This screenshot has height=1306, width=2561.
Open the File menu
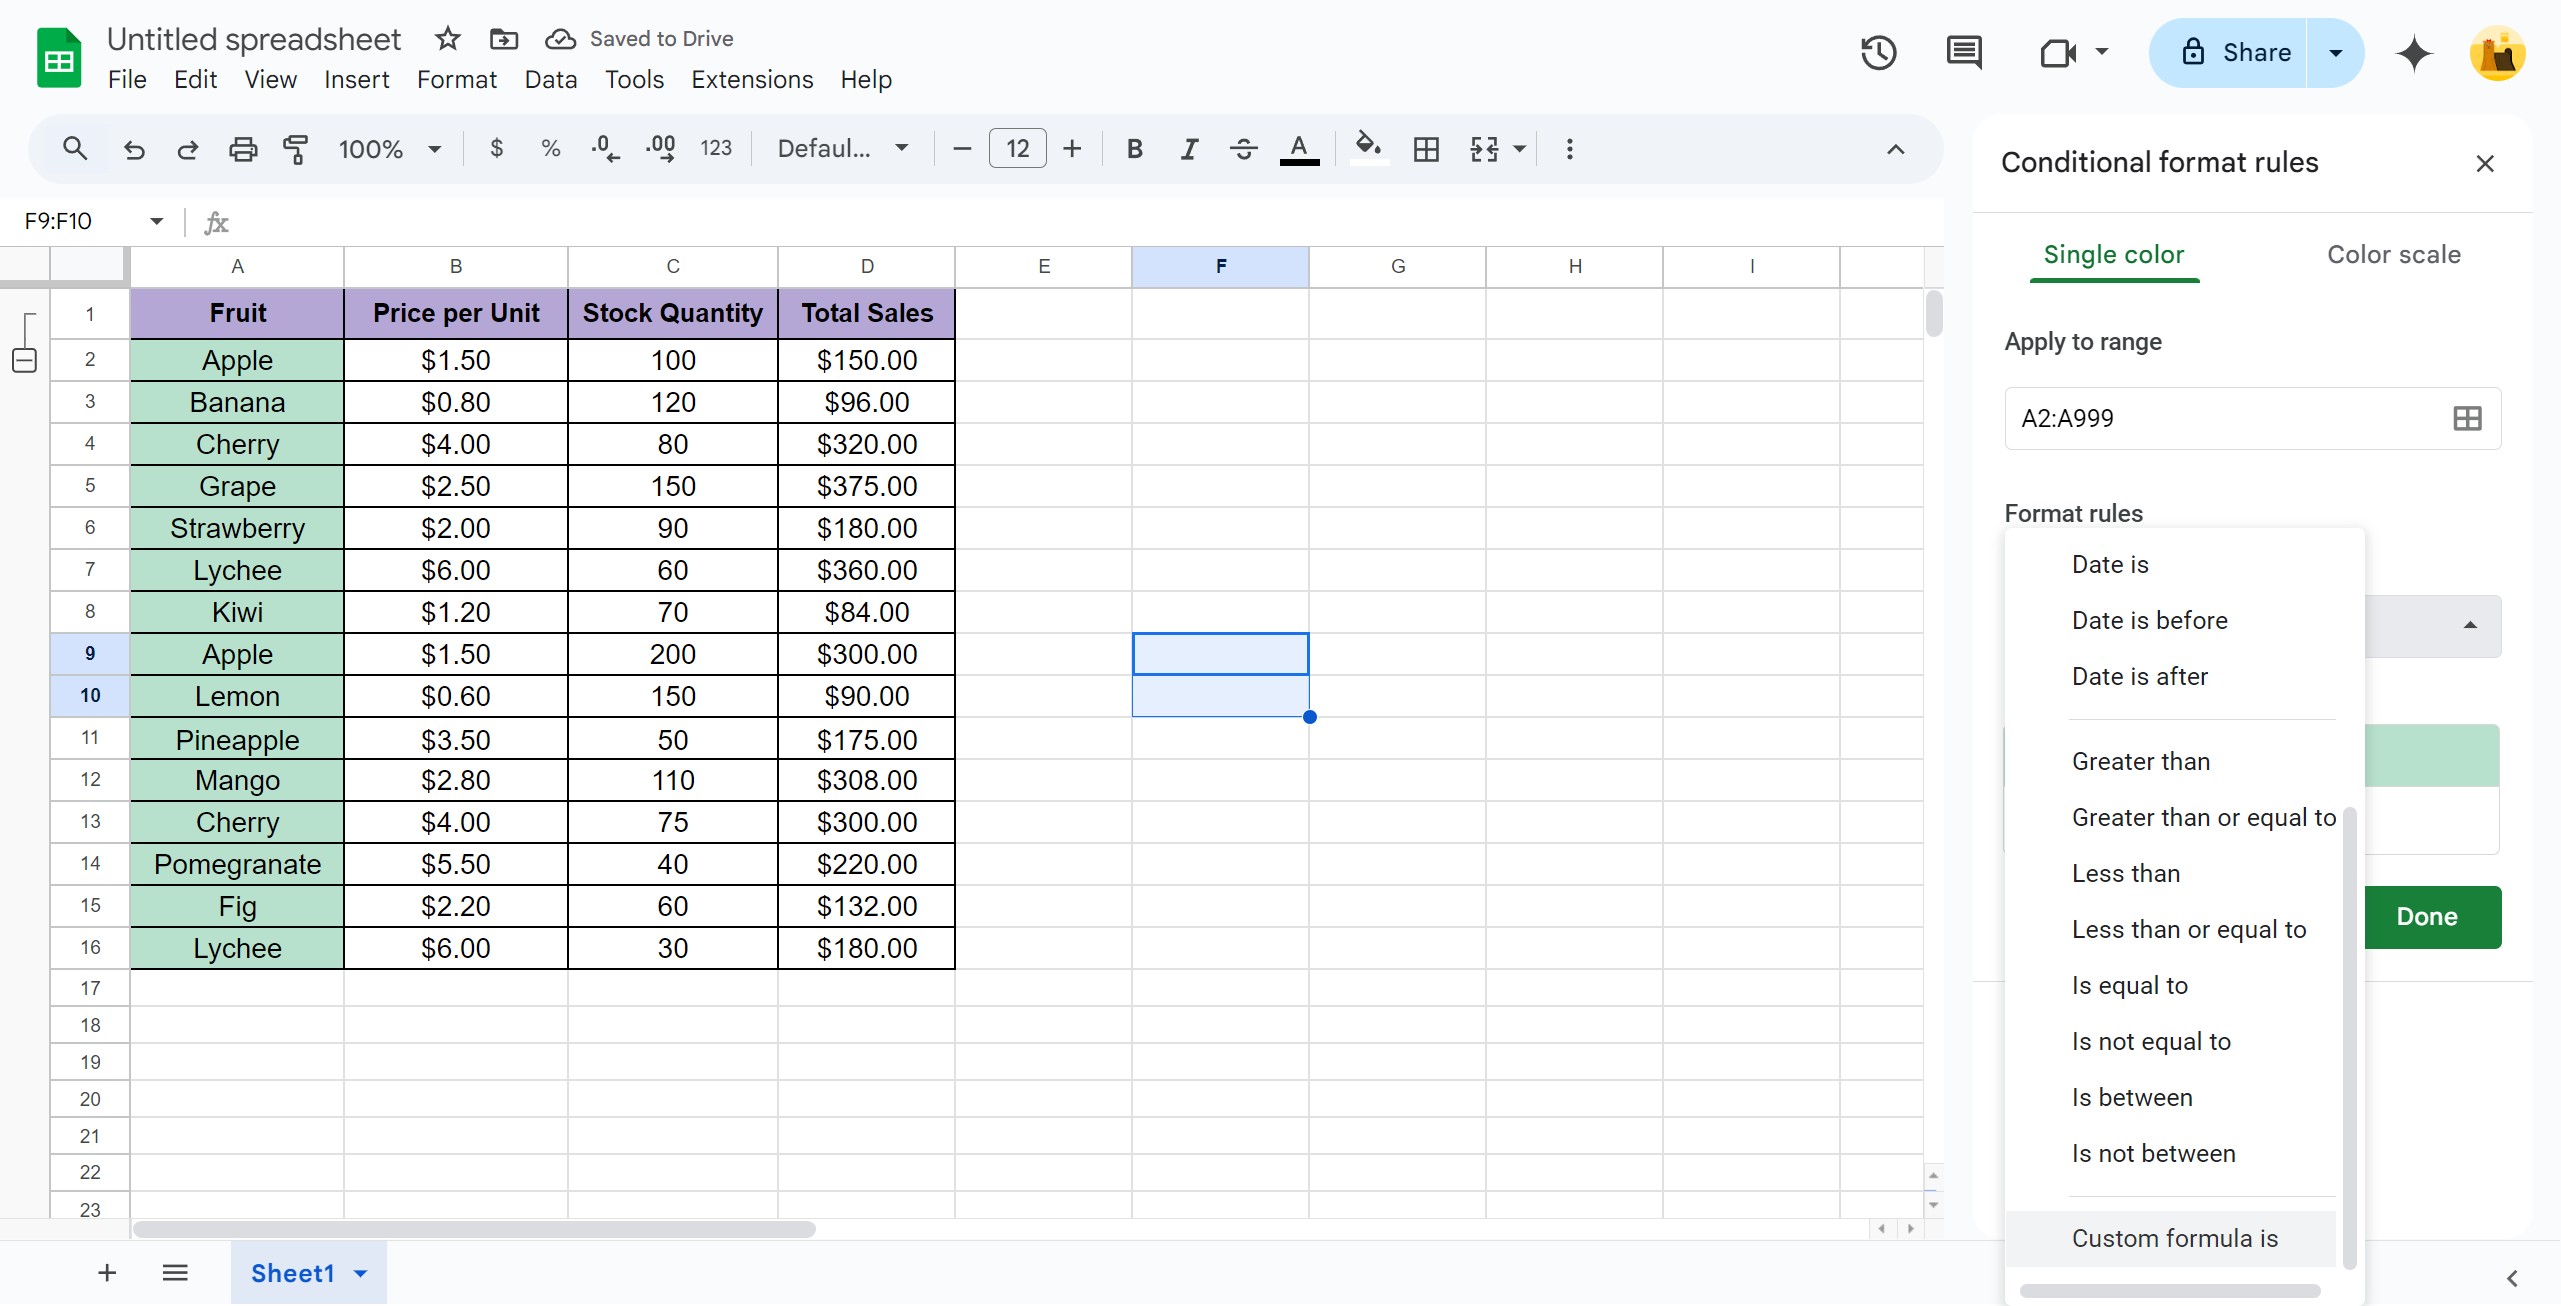127,80
